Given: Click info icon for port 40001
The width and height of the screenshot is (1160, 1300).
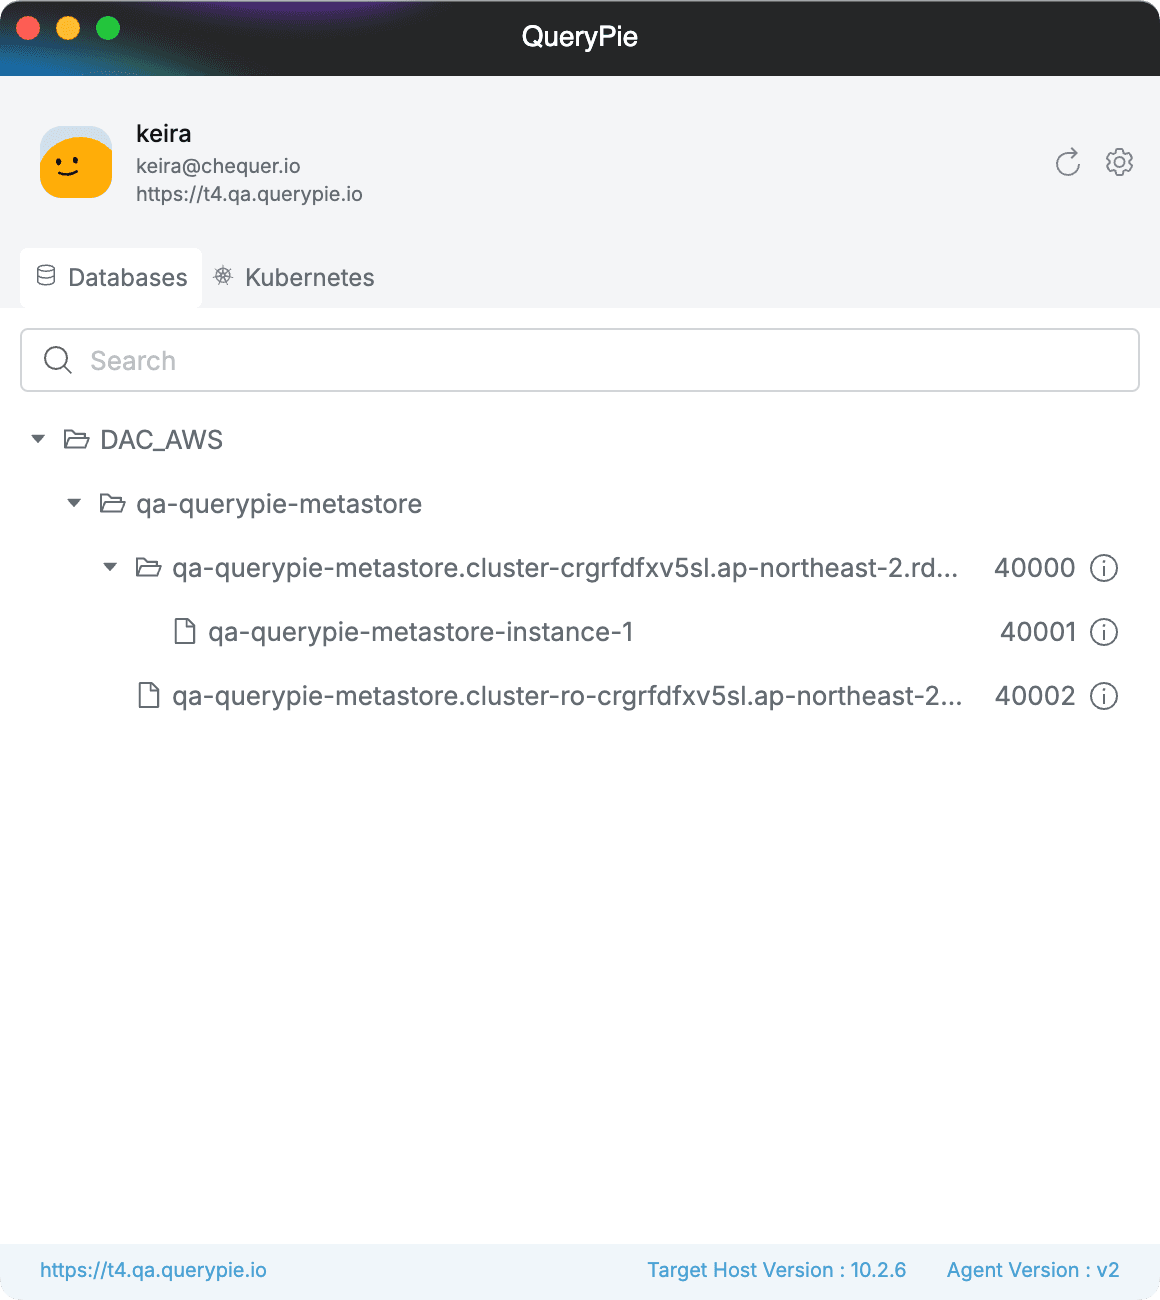Looking at the screenshot, I should click(1104, 632).
